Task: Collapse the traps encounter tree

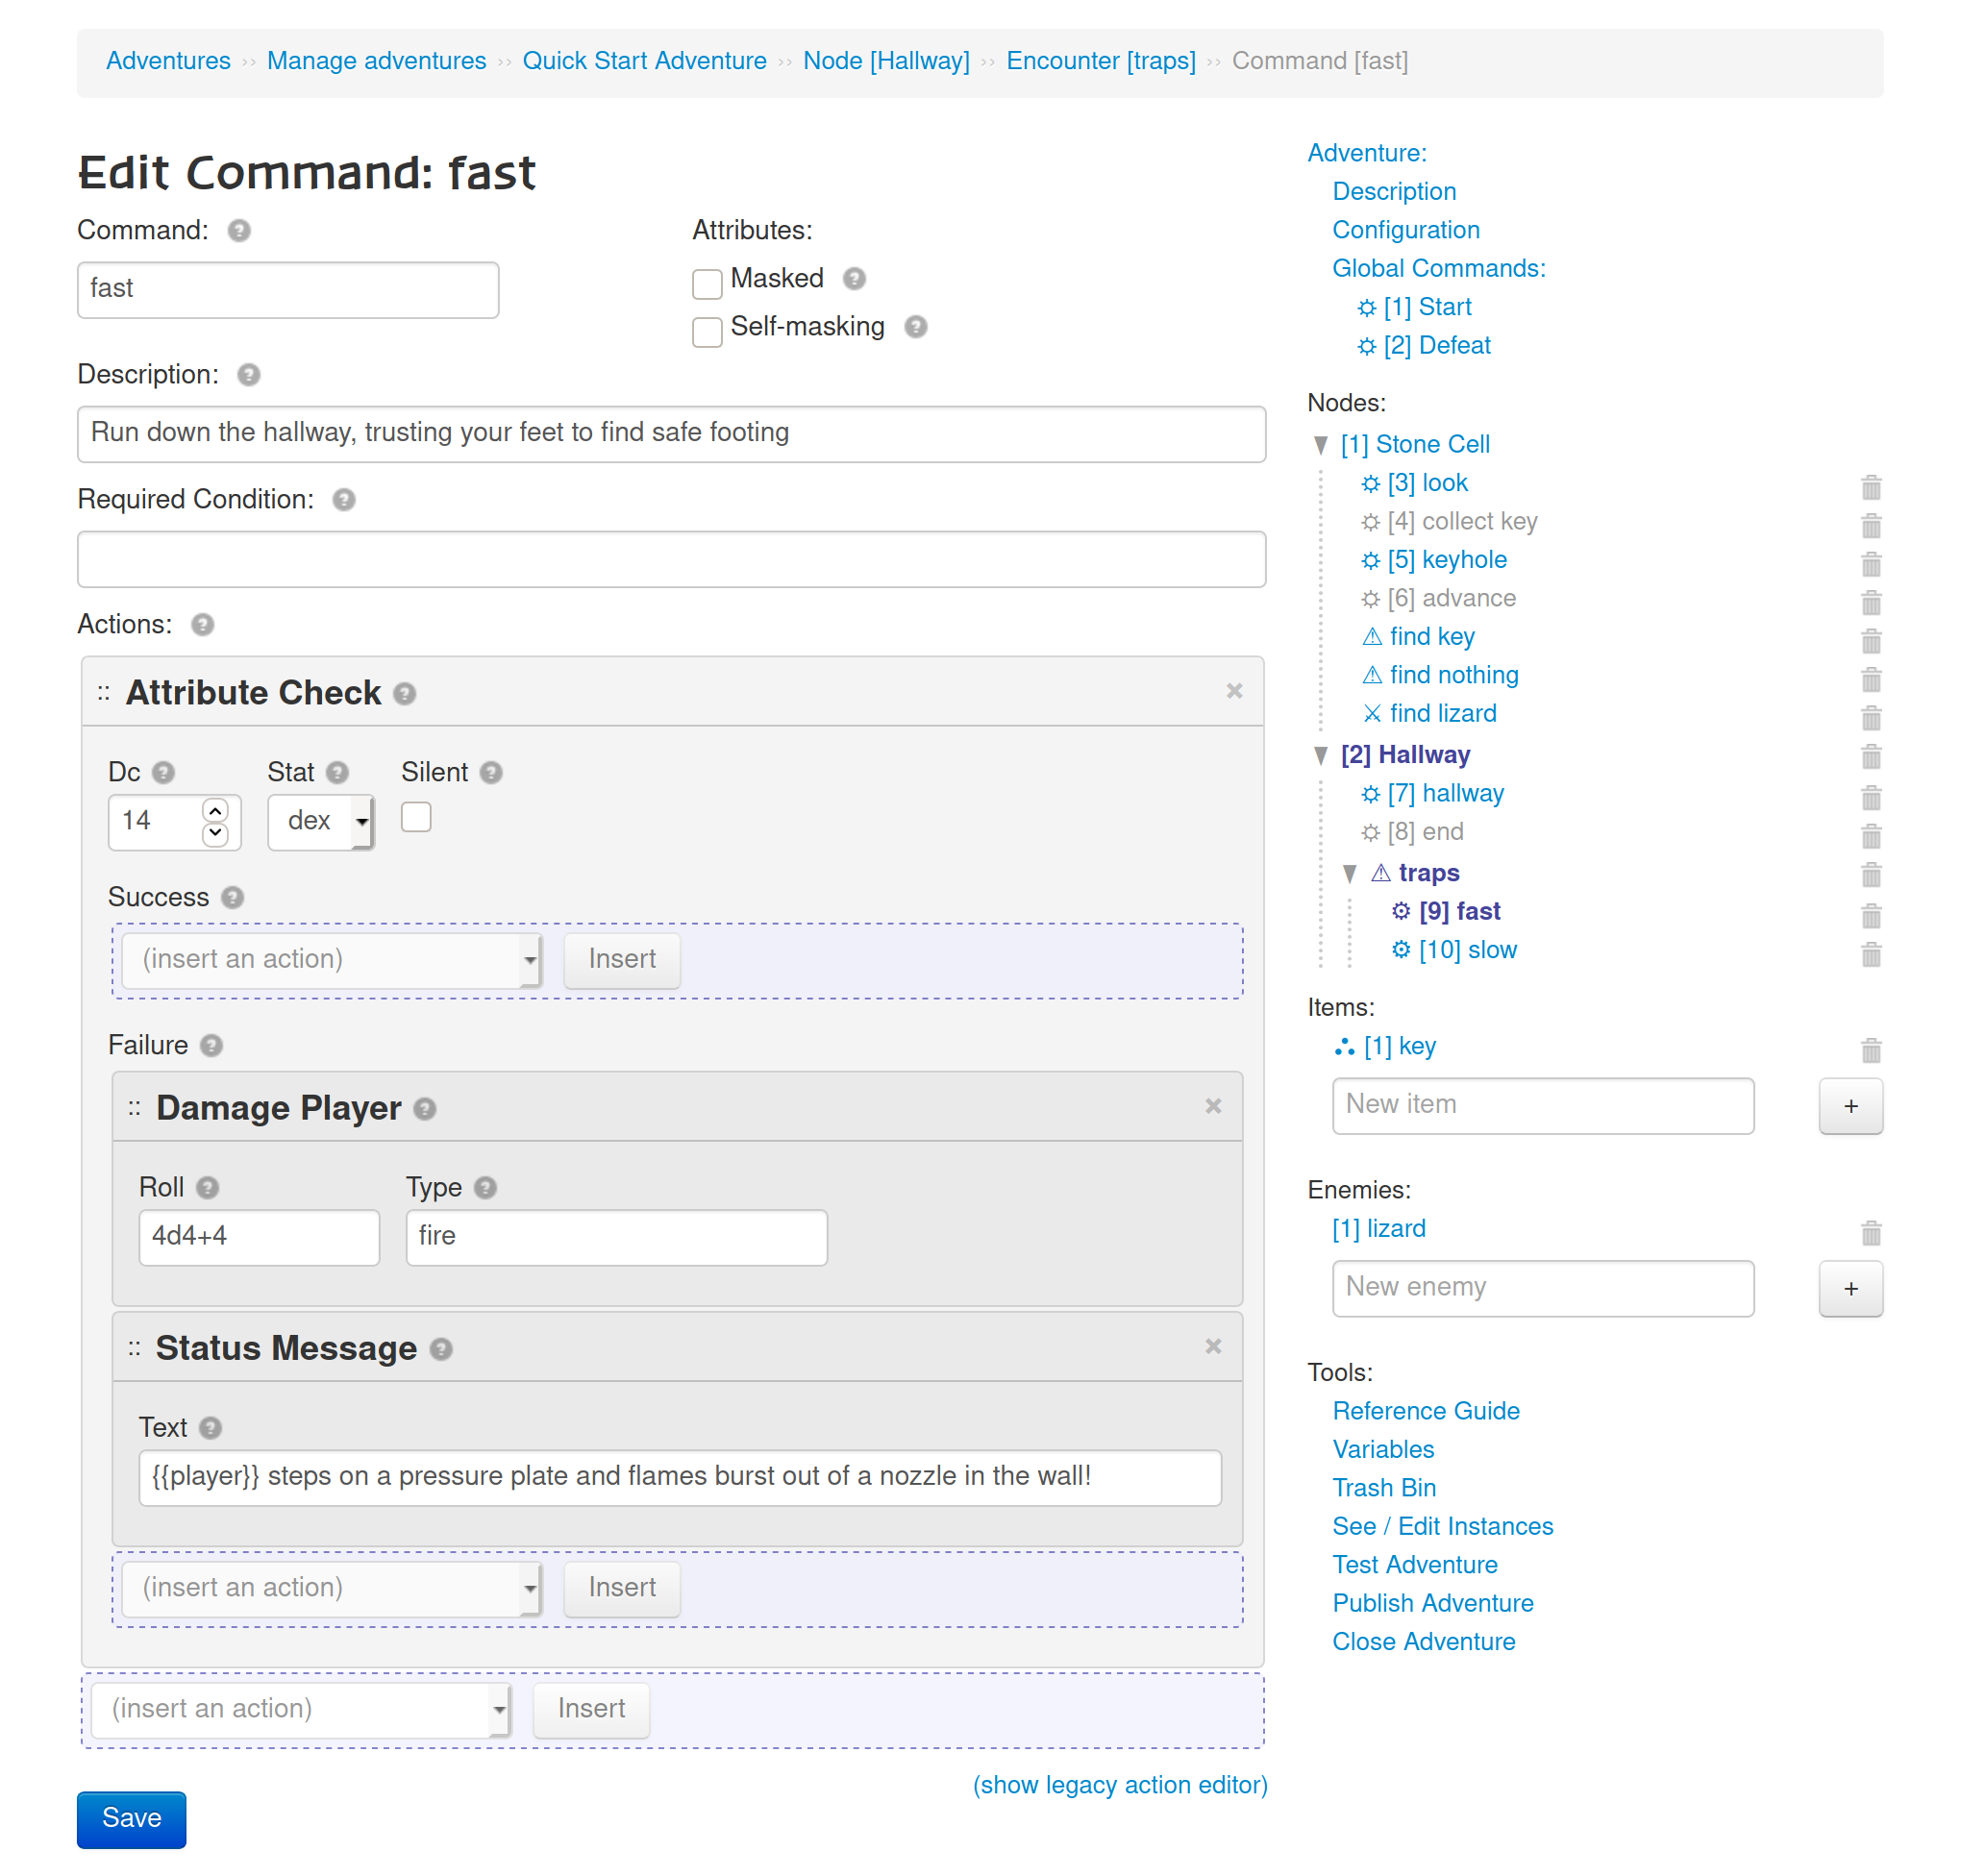Action: pyautogui.click(x=1349, y=874)
